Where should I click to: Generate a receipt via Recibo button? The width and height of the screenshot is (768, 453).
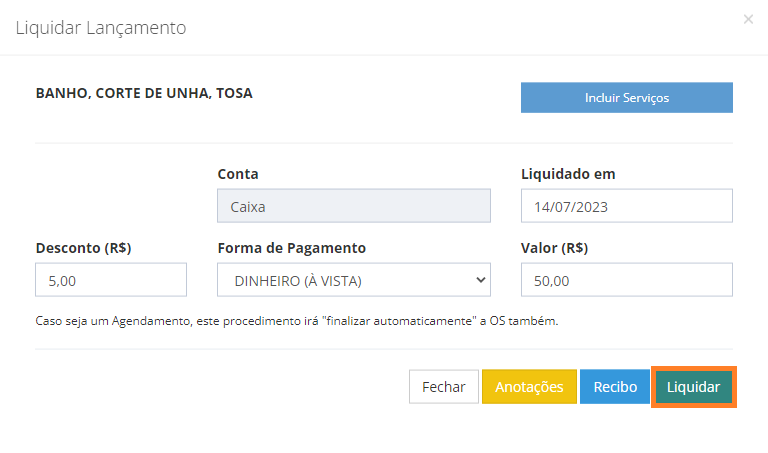615,386
